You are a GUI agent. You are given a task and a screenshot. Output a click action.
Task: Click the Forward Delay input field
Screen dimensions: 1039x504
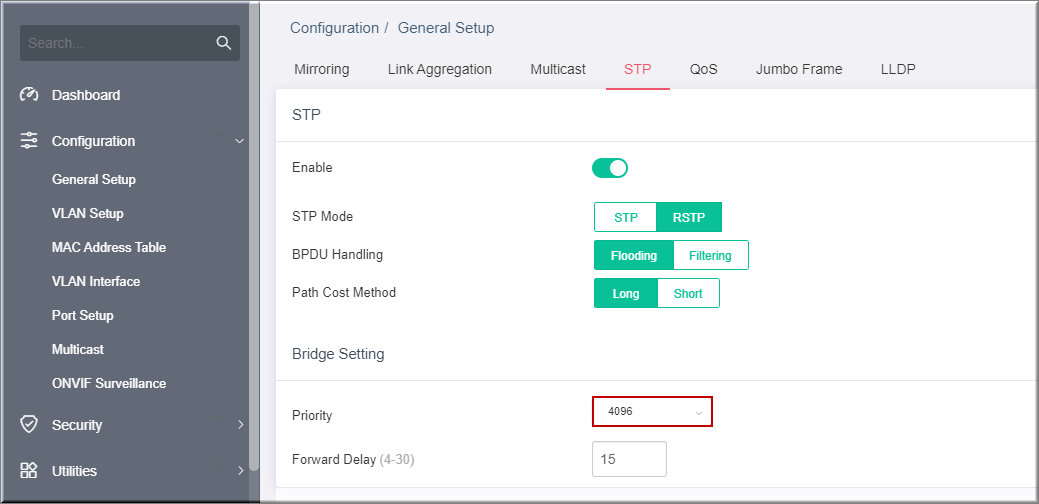click(629, 459)
